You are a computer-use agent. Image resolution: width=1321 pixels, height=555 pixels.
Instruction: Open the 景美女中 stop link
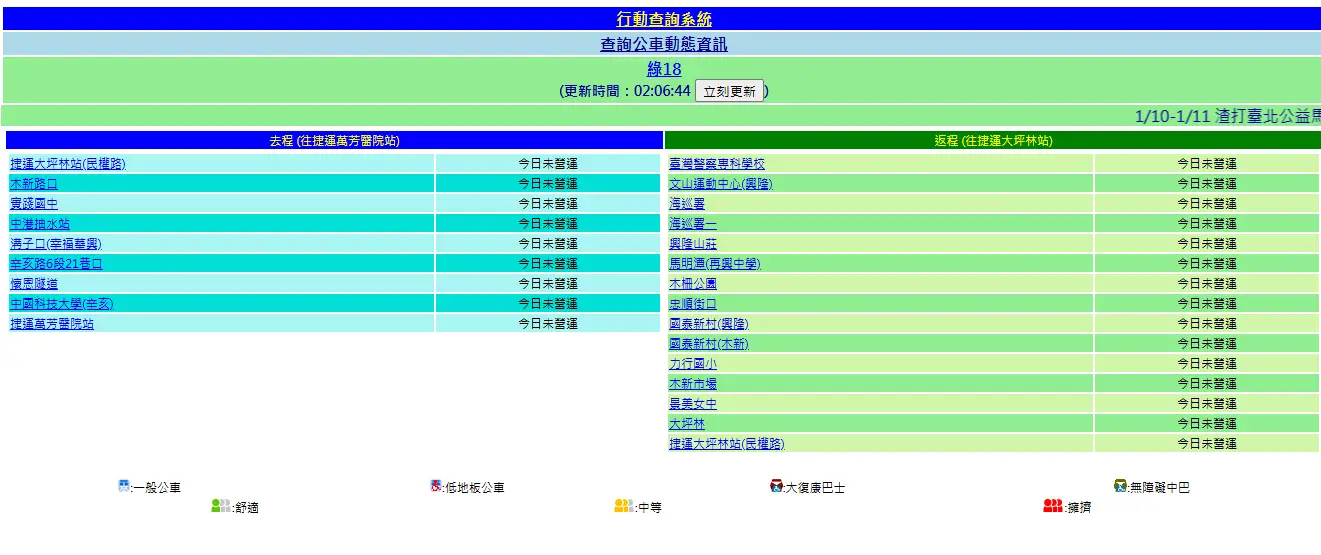click(693, 404)
